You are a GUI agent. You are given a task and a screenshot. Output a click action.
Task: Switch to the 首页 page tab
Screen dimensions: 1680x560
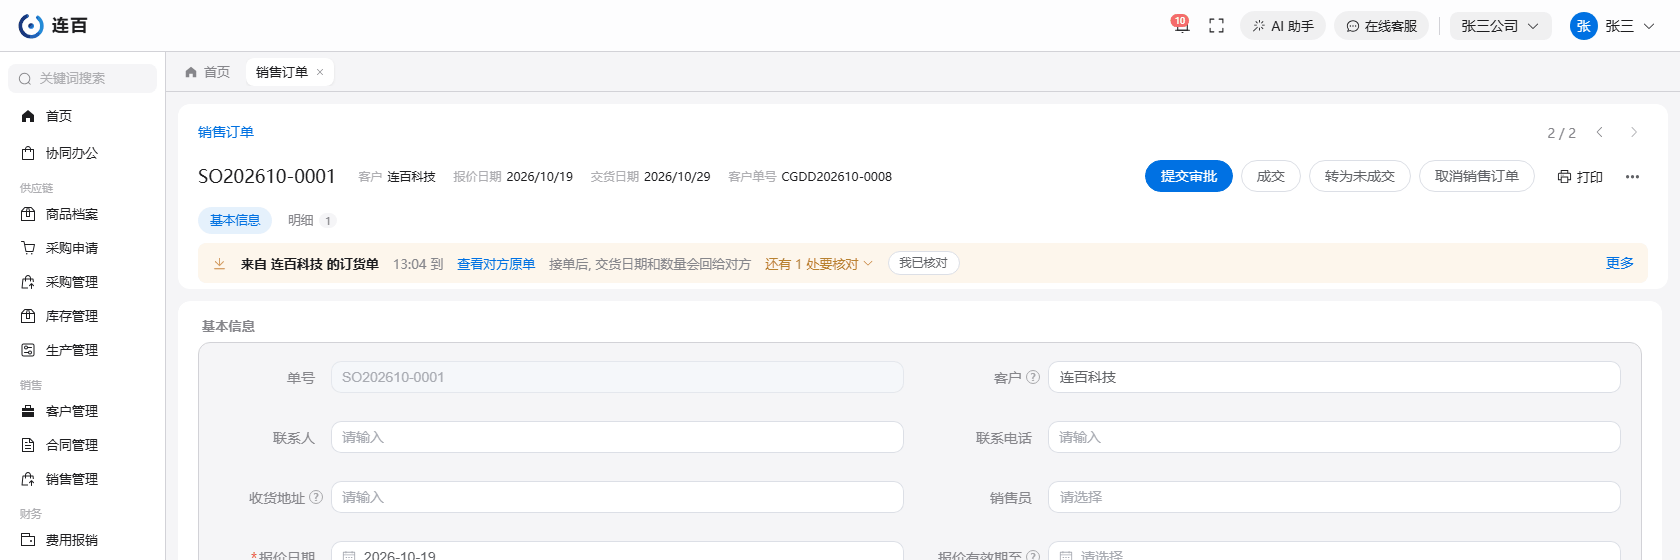[x=208, y=72]
